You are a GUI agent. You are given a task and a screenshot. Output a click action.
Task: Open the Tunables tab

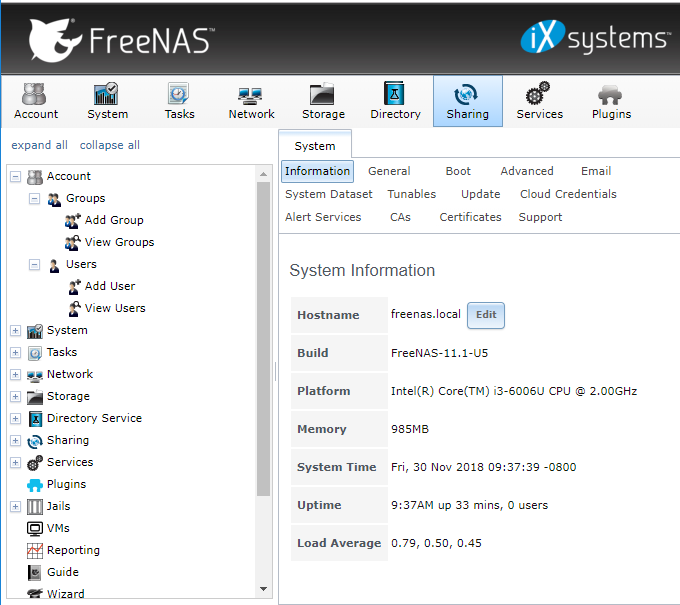point(411,194)
